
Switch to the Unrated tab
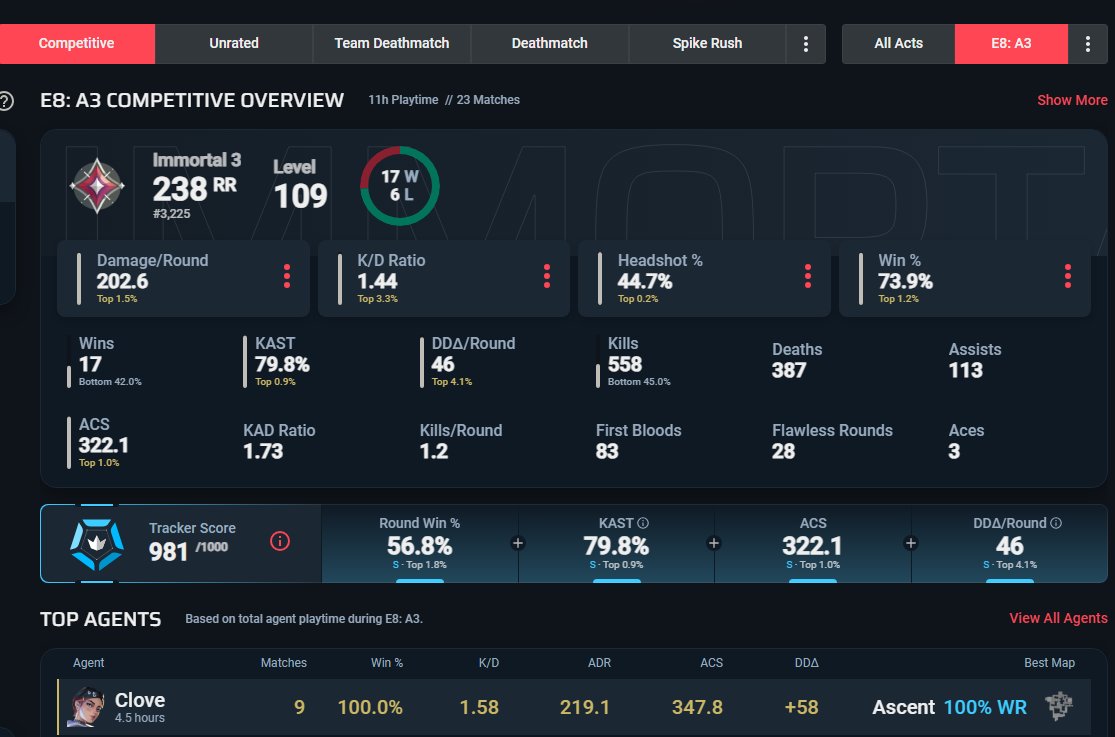pos(234,43)
